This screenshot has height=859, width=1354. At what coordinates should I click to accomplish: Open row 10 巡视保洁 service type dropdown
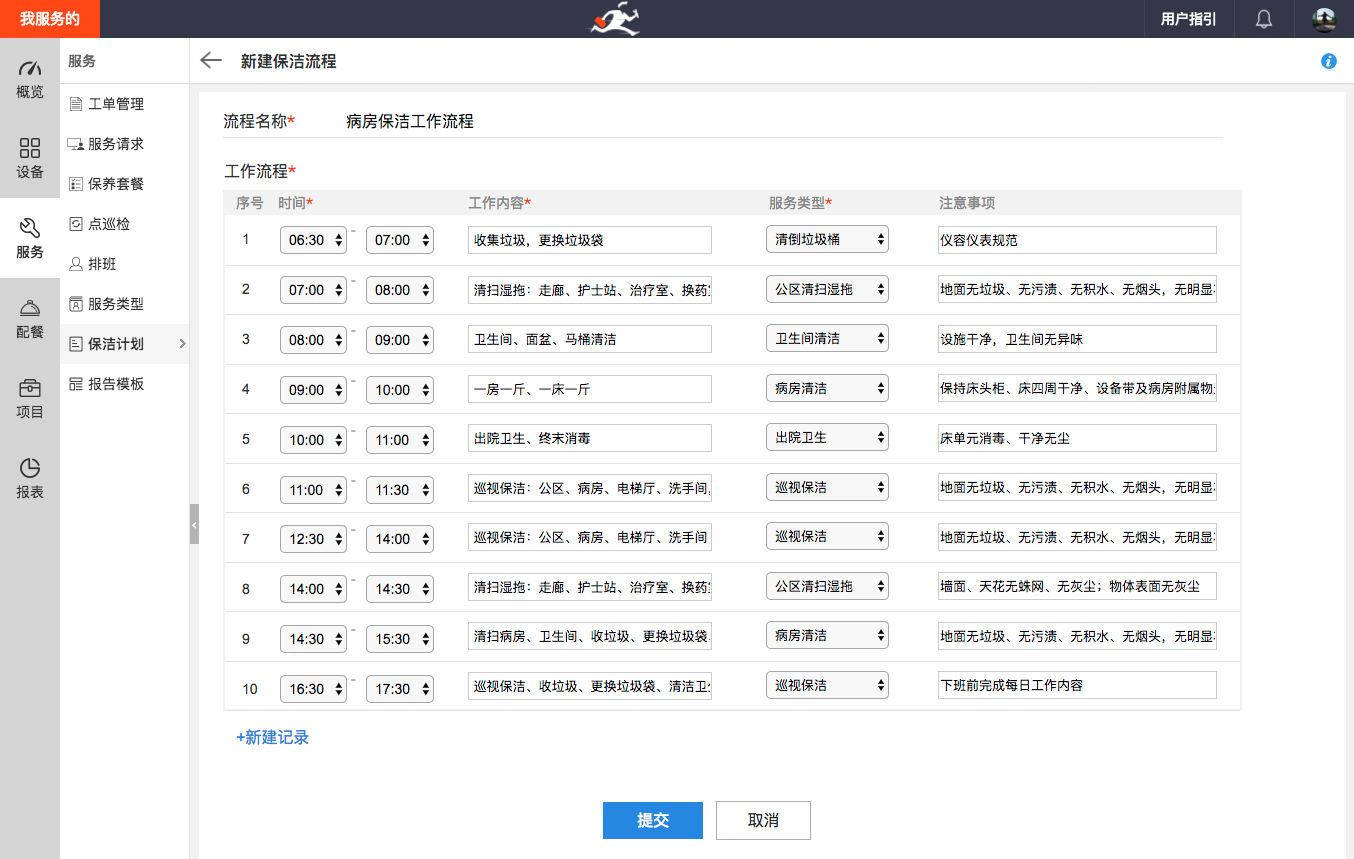(x=827, y=685)
